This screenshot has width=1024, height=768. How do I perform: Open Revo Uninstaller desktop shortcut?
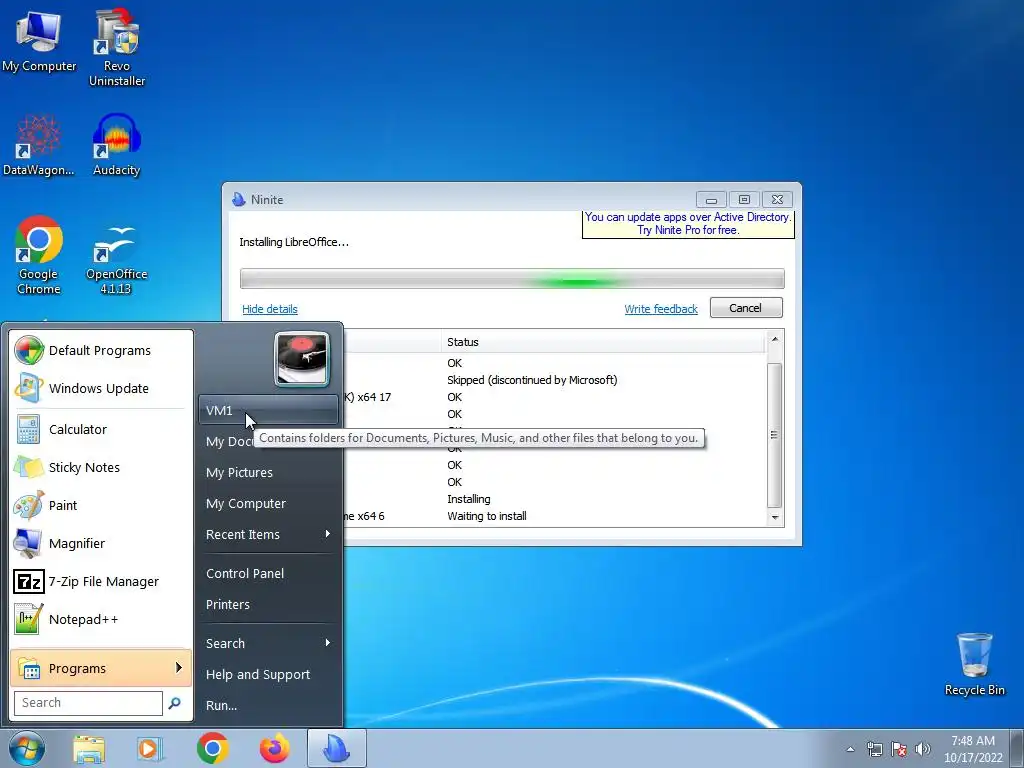pyautogui.click(x=117, y=47)
